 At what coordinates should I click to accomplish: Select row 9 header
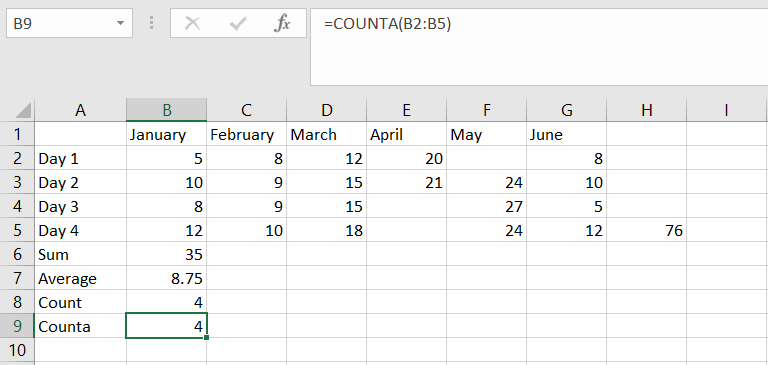point(17,326)
